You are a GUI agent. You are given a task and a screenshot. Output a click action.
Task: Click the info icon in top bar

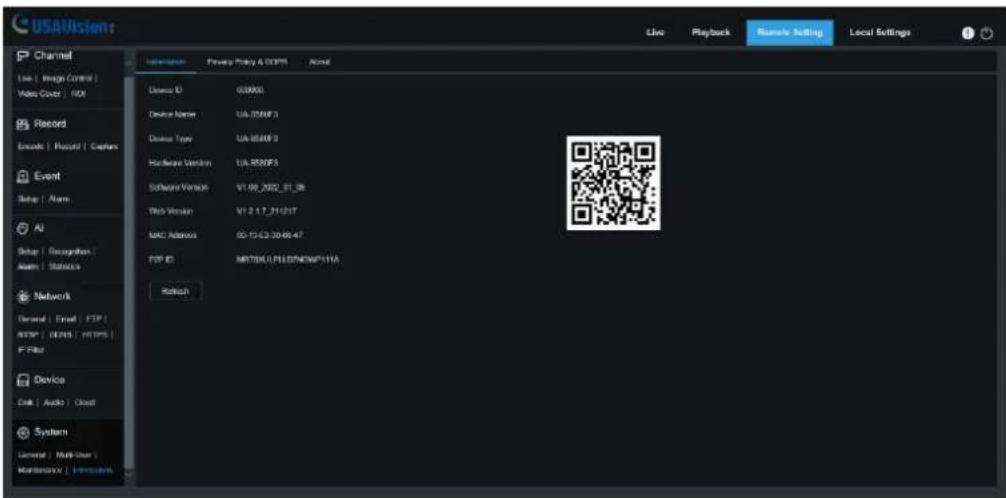coord(967,33)
